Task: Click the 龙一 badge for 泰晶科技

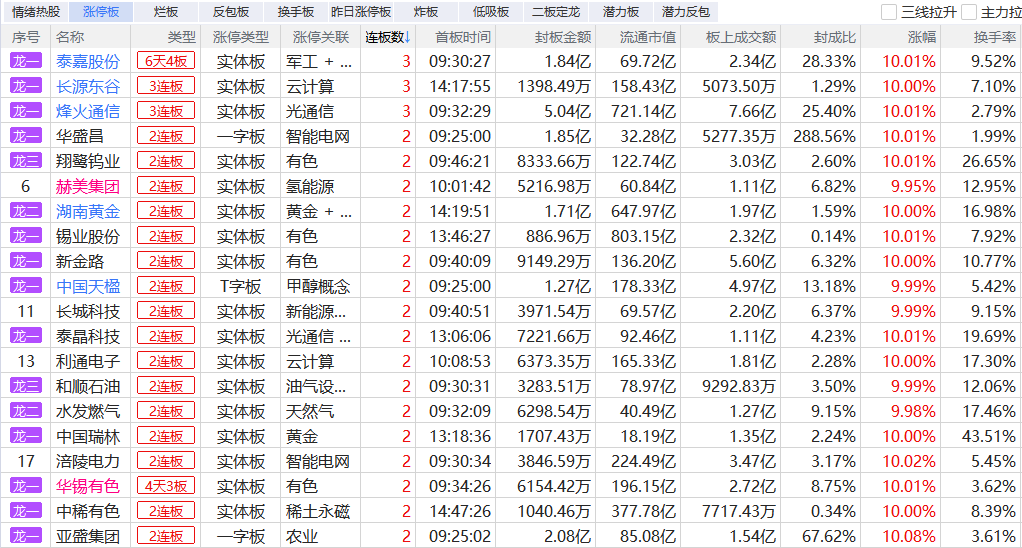Action: click(25, 336)
